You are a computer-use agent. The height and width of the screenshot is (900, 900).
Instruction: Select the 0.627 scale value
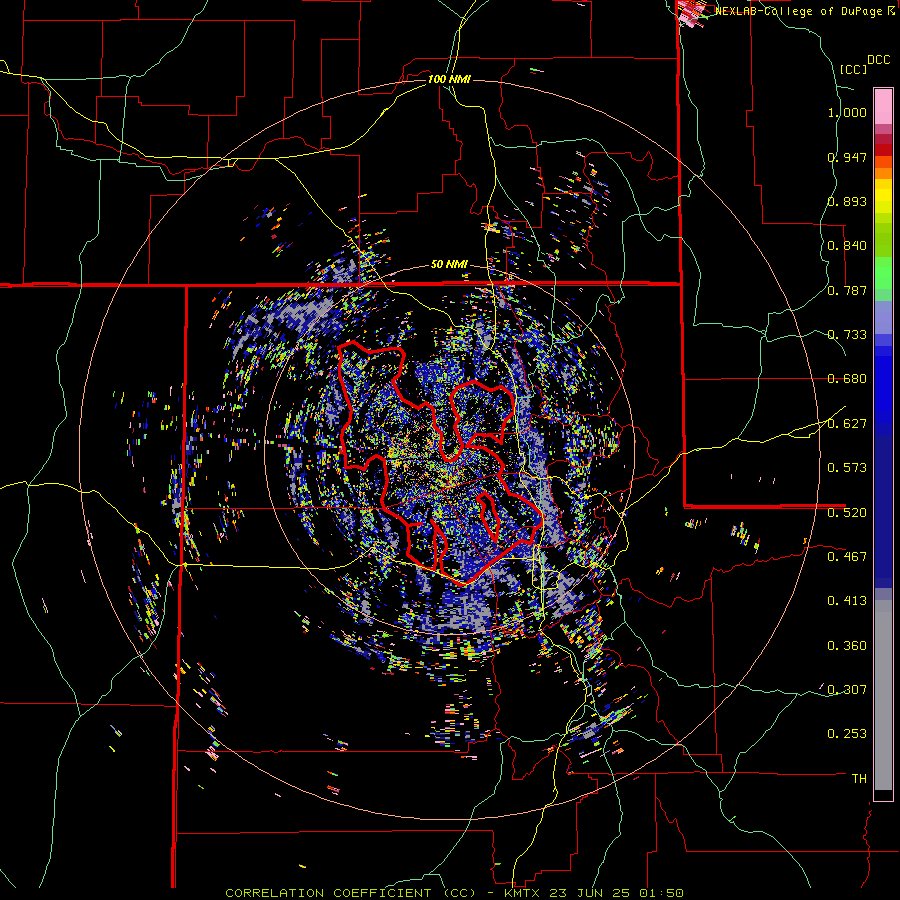[847, 424]
